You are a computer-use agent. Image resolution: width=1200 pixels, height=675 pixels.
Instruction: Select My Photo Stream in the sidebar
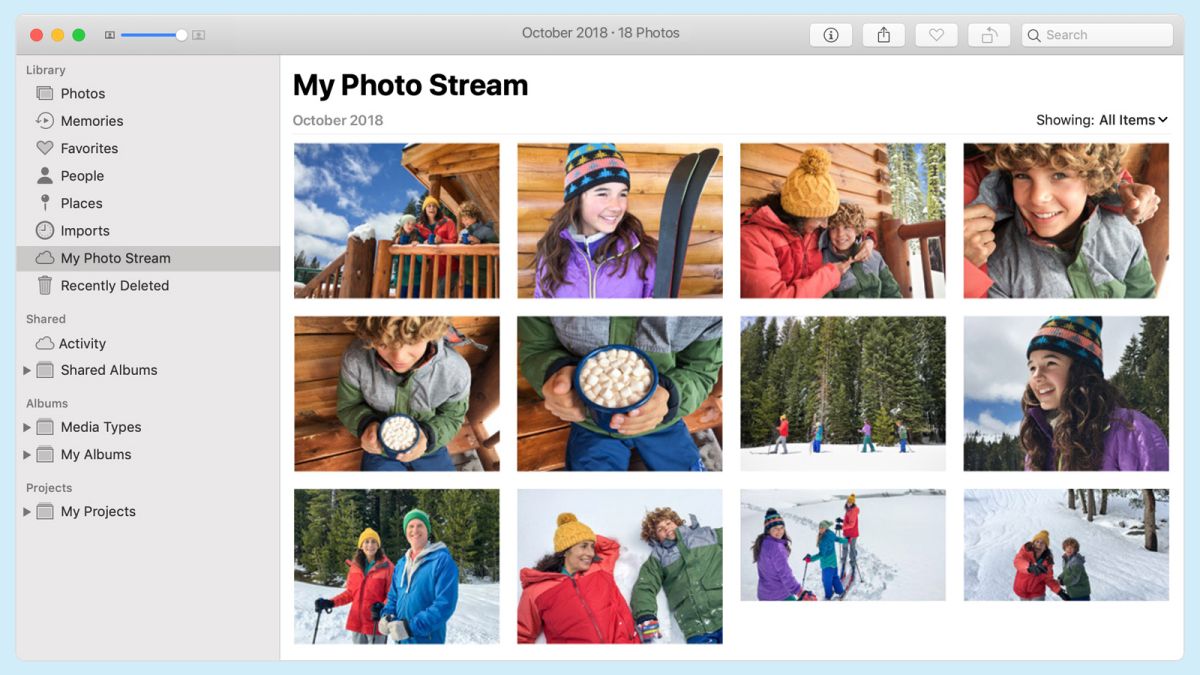pos(116,257)
